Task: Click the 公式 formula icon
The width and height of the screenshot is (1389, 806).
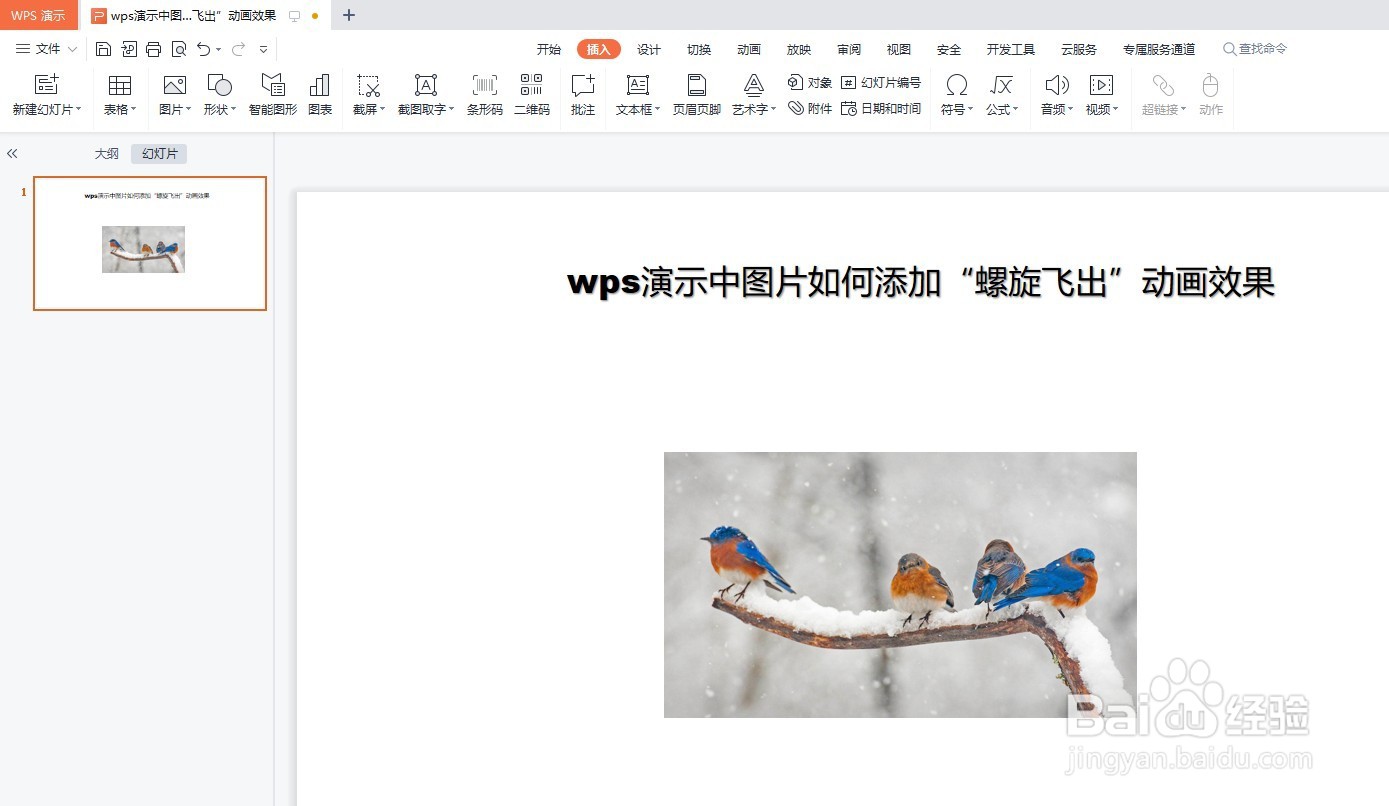Action: 1002,85
